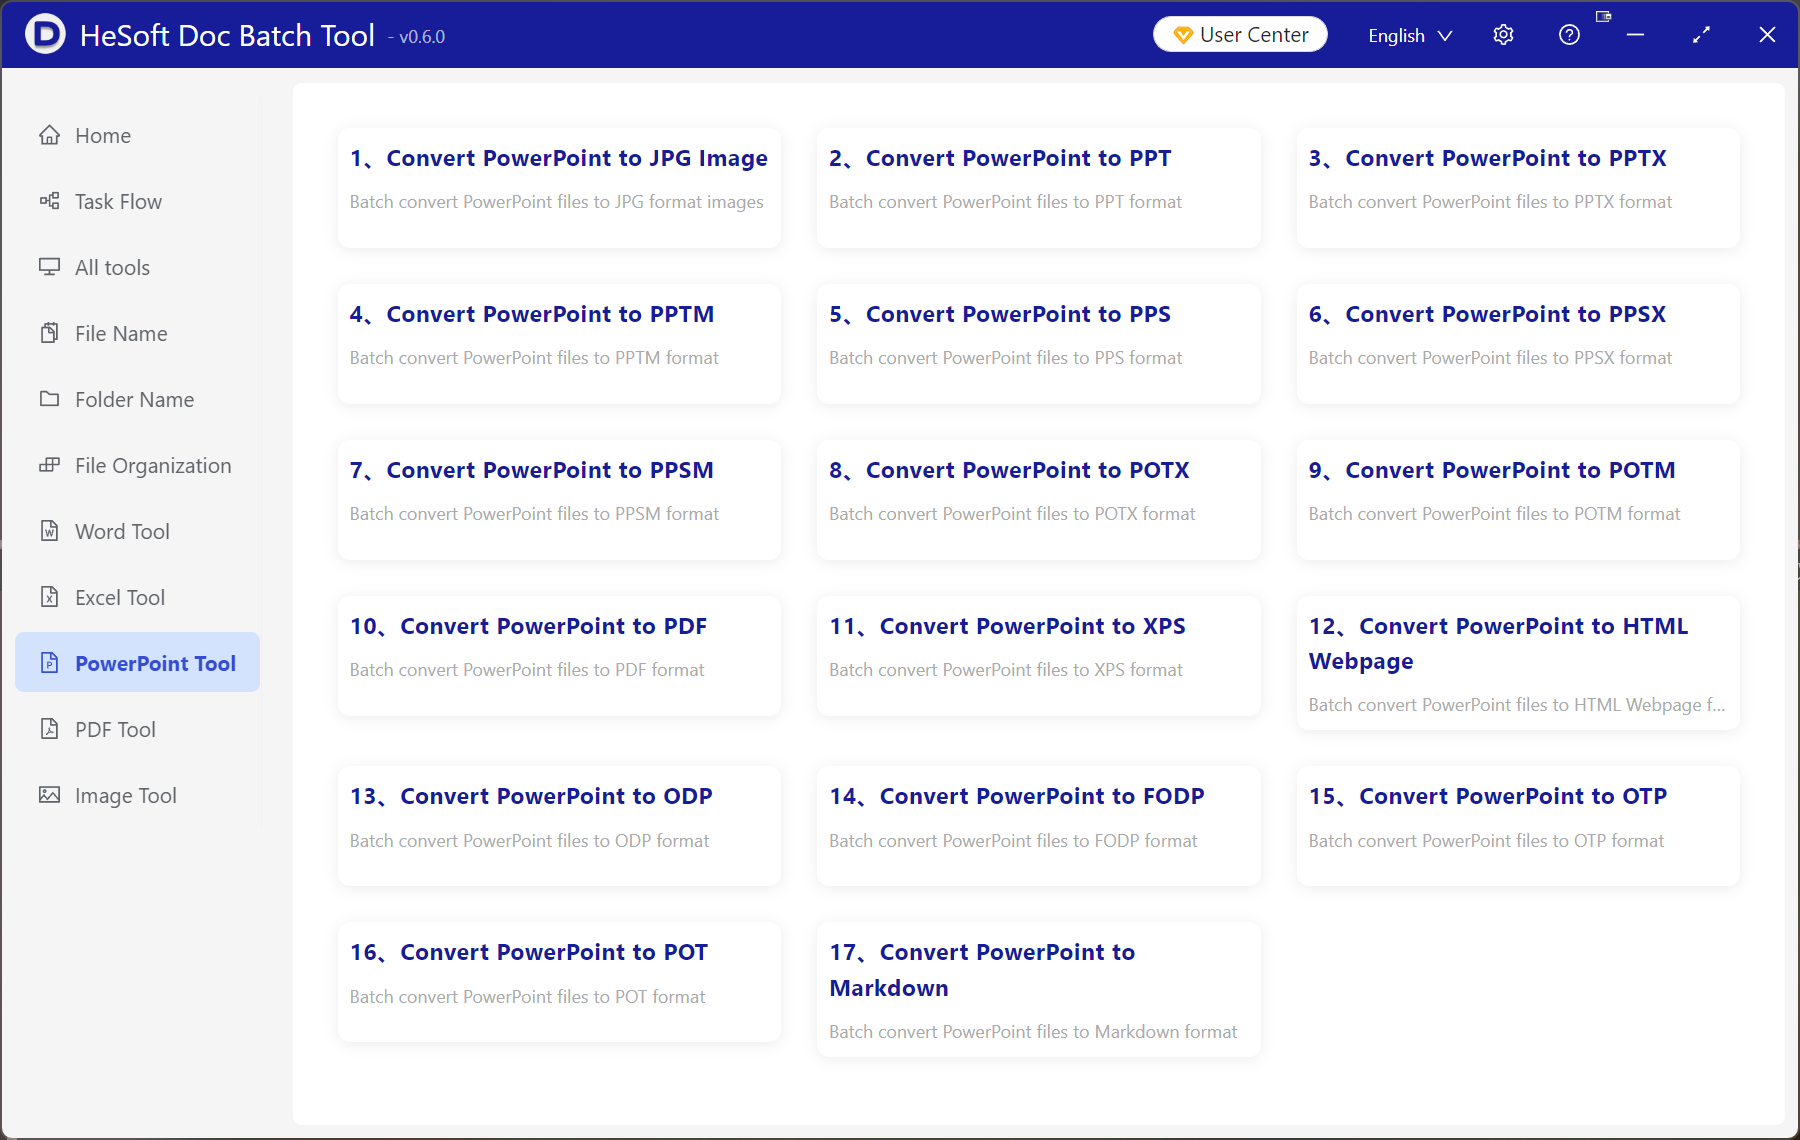This screenshot has width=1800, height=1140.
Task: Open Convert PowerPoint to PPSX
Action: tap(1518, 344)
